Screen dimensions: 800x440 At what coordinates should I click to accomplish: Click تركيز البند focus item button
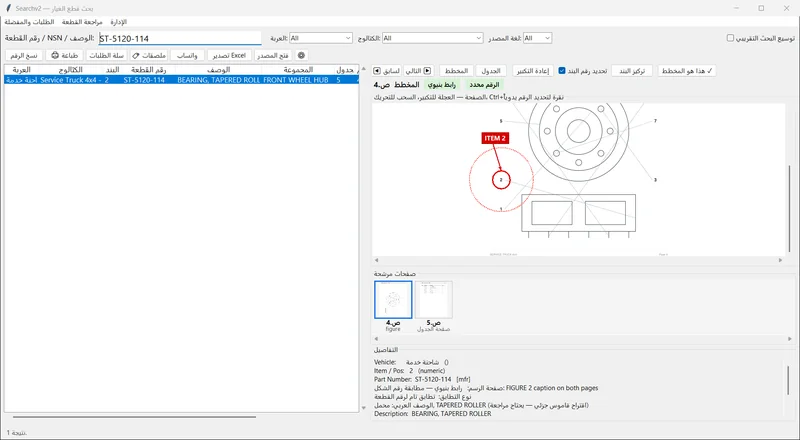(x=632, y=71)
